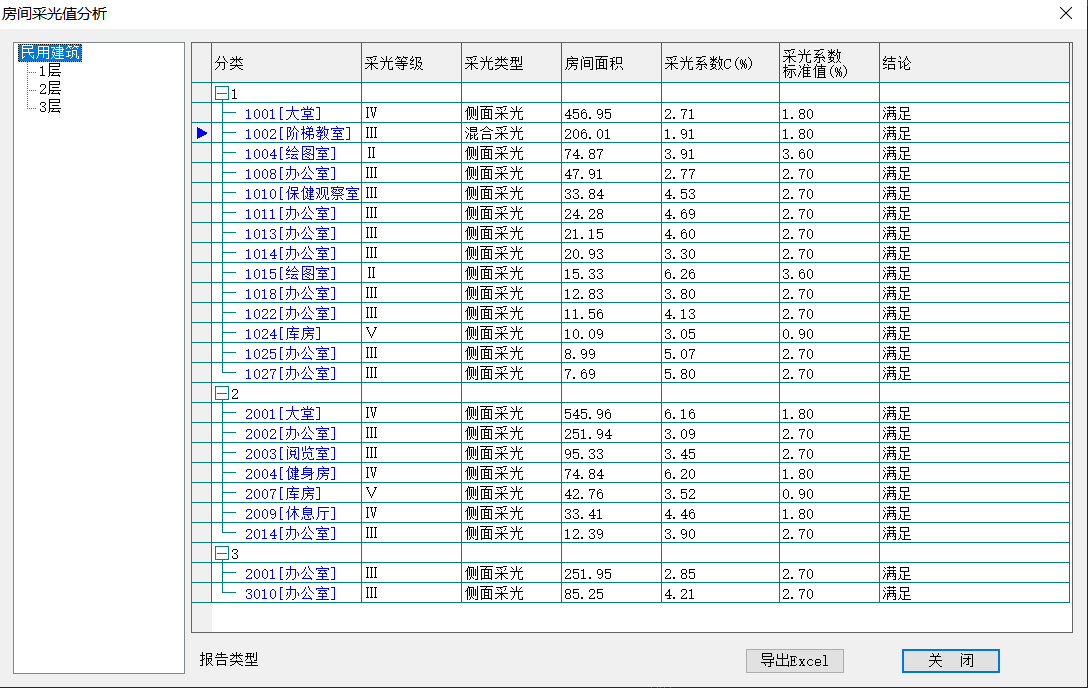
Task: Open room link 1013[办公室]
Action: [x=290, y=234]
